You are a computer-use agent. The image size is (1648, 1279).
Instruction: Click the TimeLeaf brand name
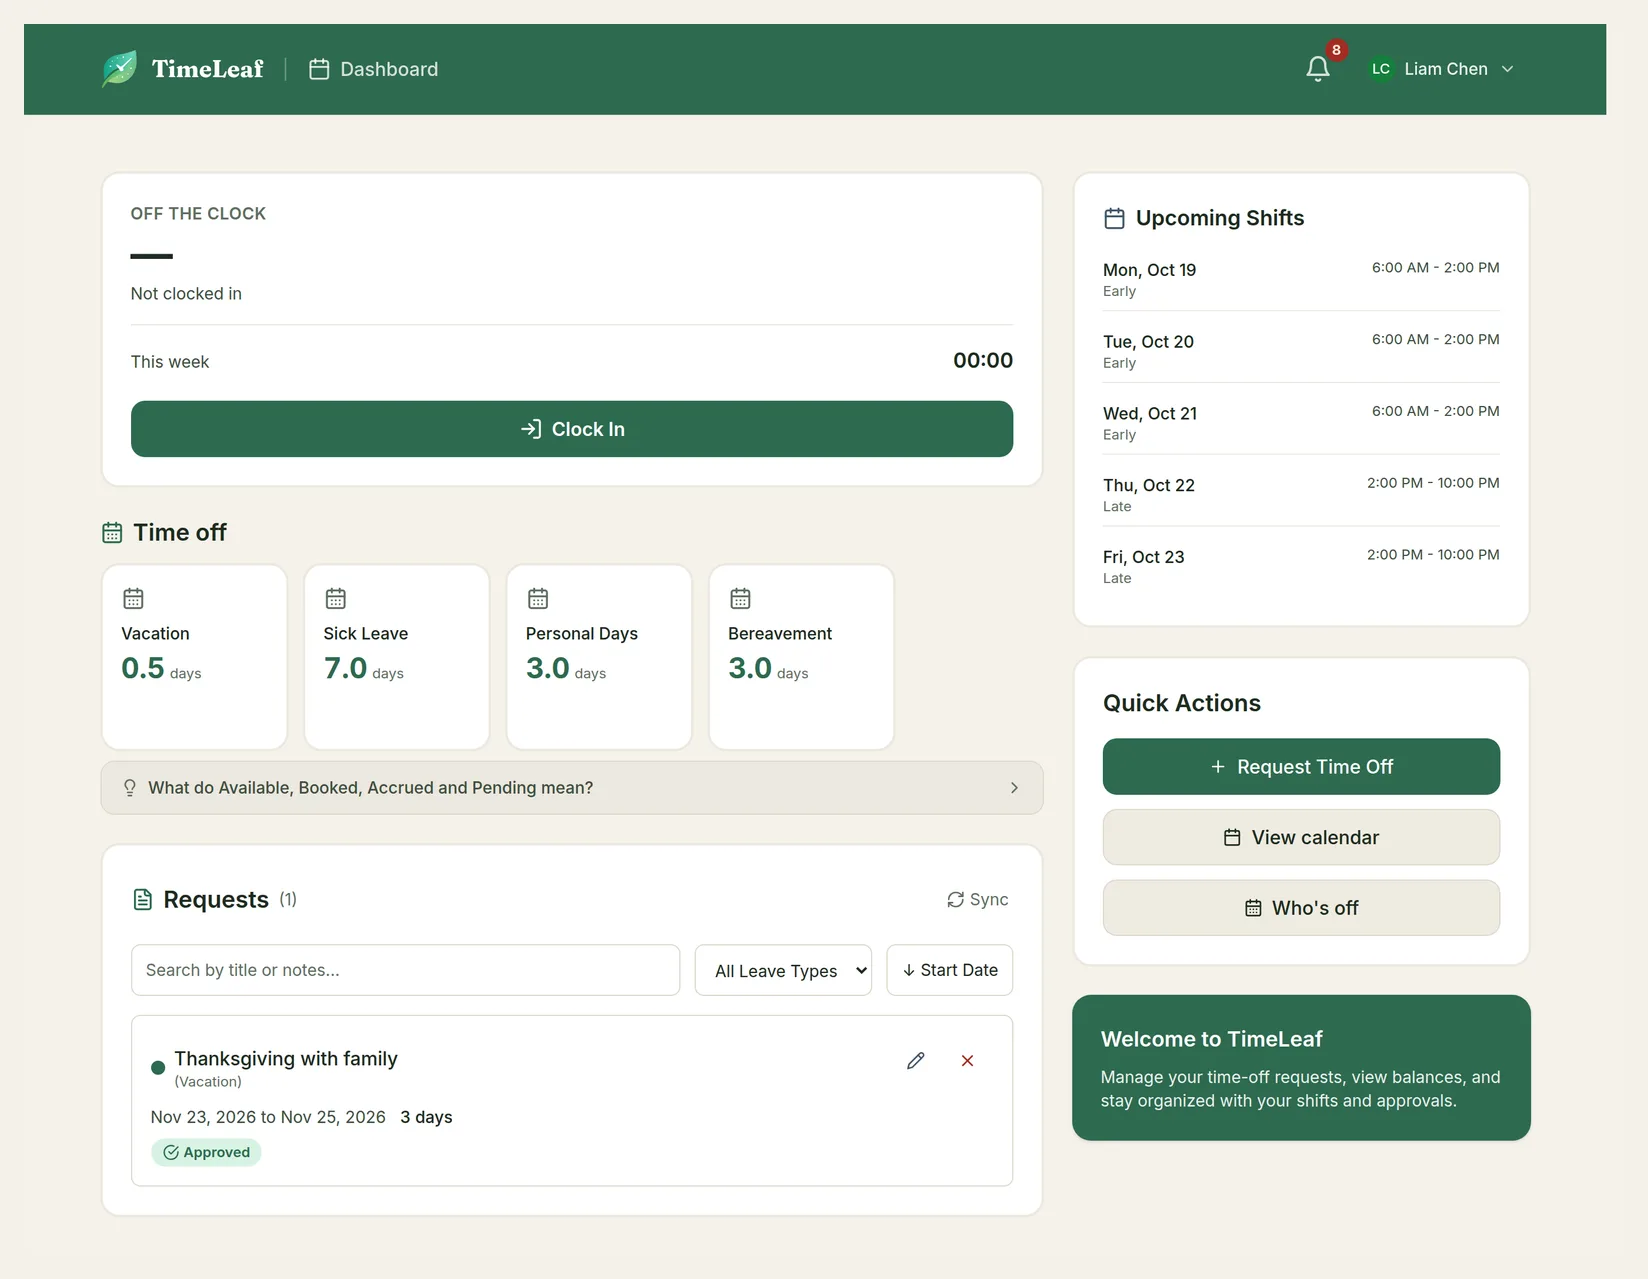[x=208, y=69]
